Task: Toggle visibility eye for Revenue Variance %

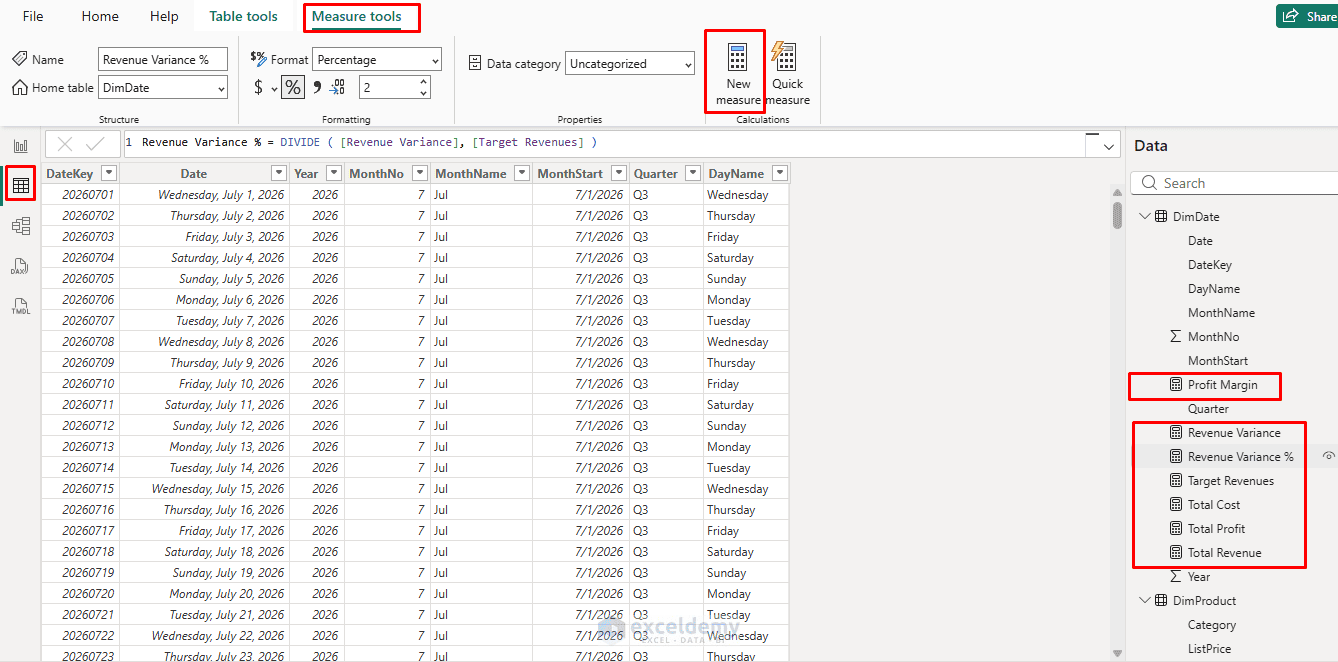Action: pyautogui.click(x=1329, y=457)
